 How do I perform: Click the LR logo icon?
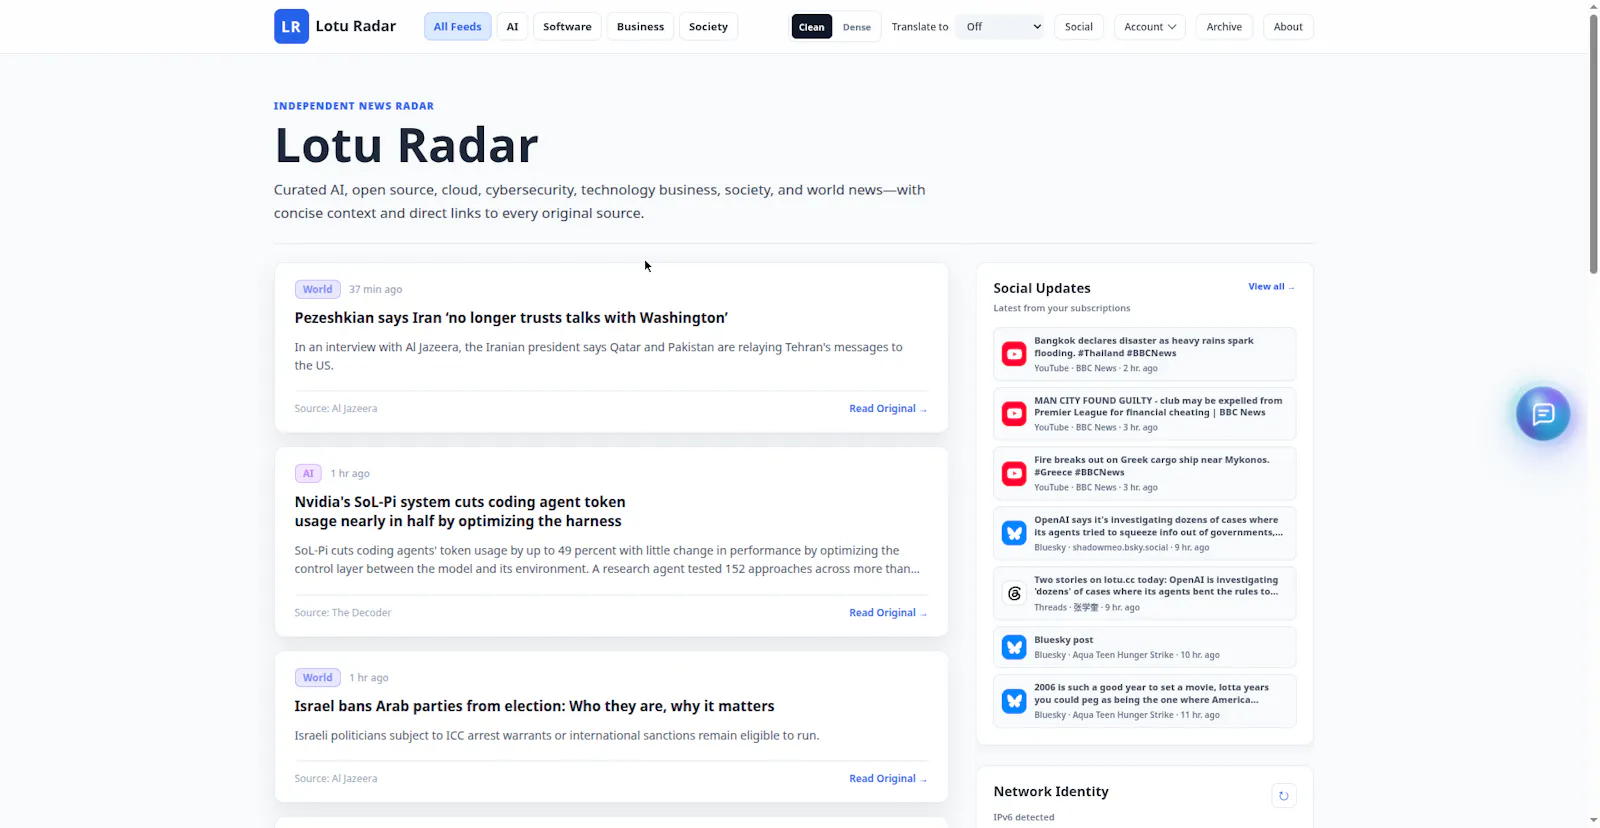point(291,27)
